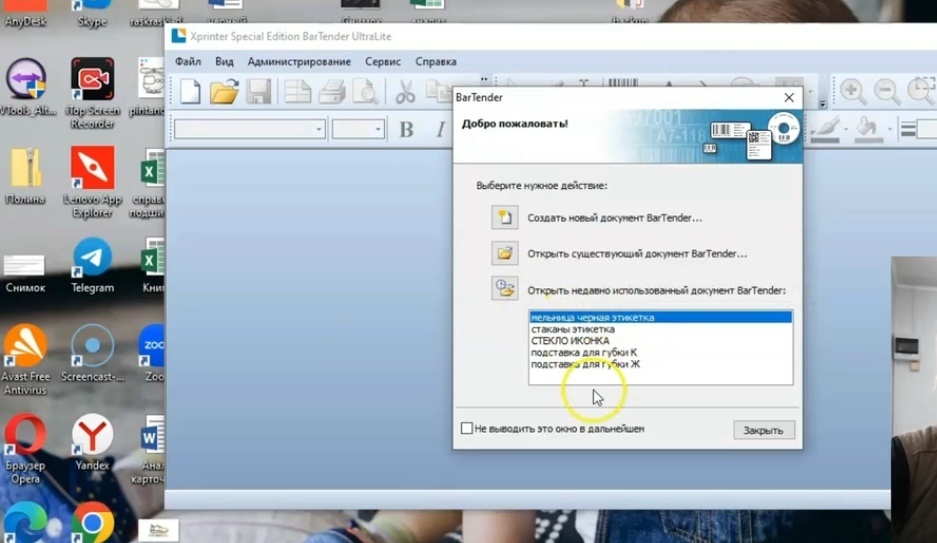Click the Save floppy disk icon
The width and height of the screenshot is (937, 543).
(259, 92)
